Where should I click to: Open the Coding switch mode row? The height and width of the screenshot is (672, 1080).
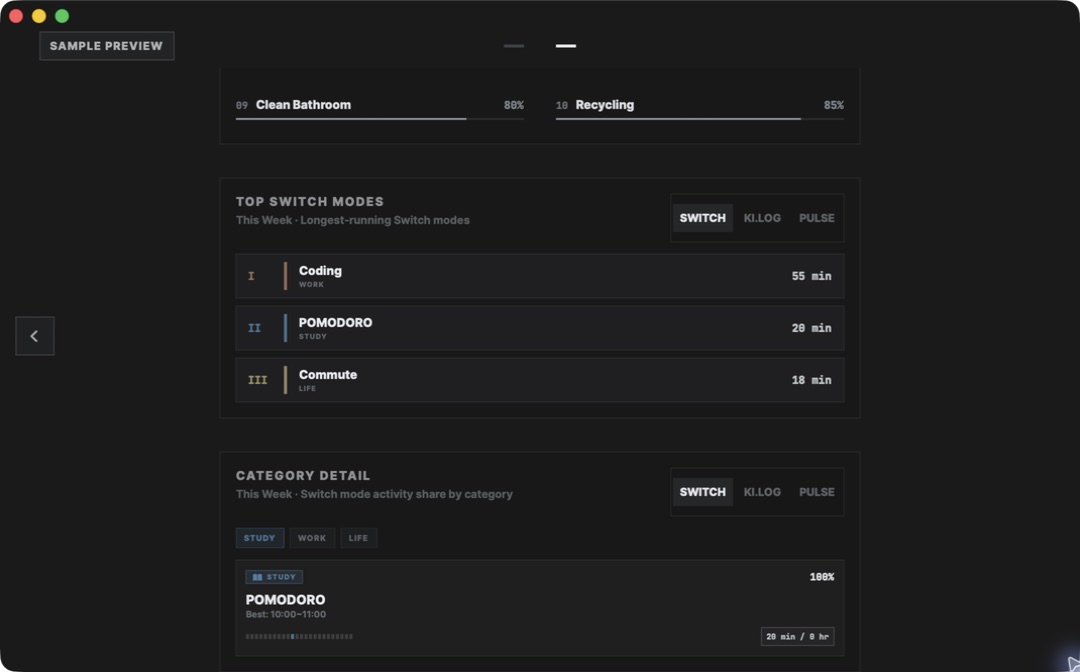tap(540, 276)
